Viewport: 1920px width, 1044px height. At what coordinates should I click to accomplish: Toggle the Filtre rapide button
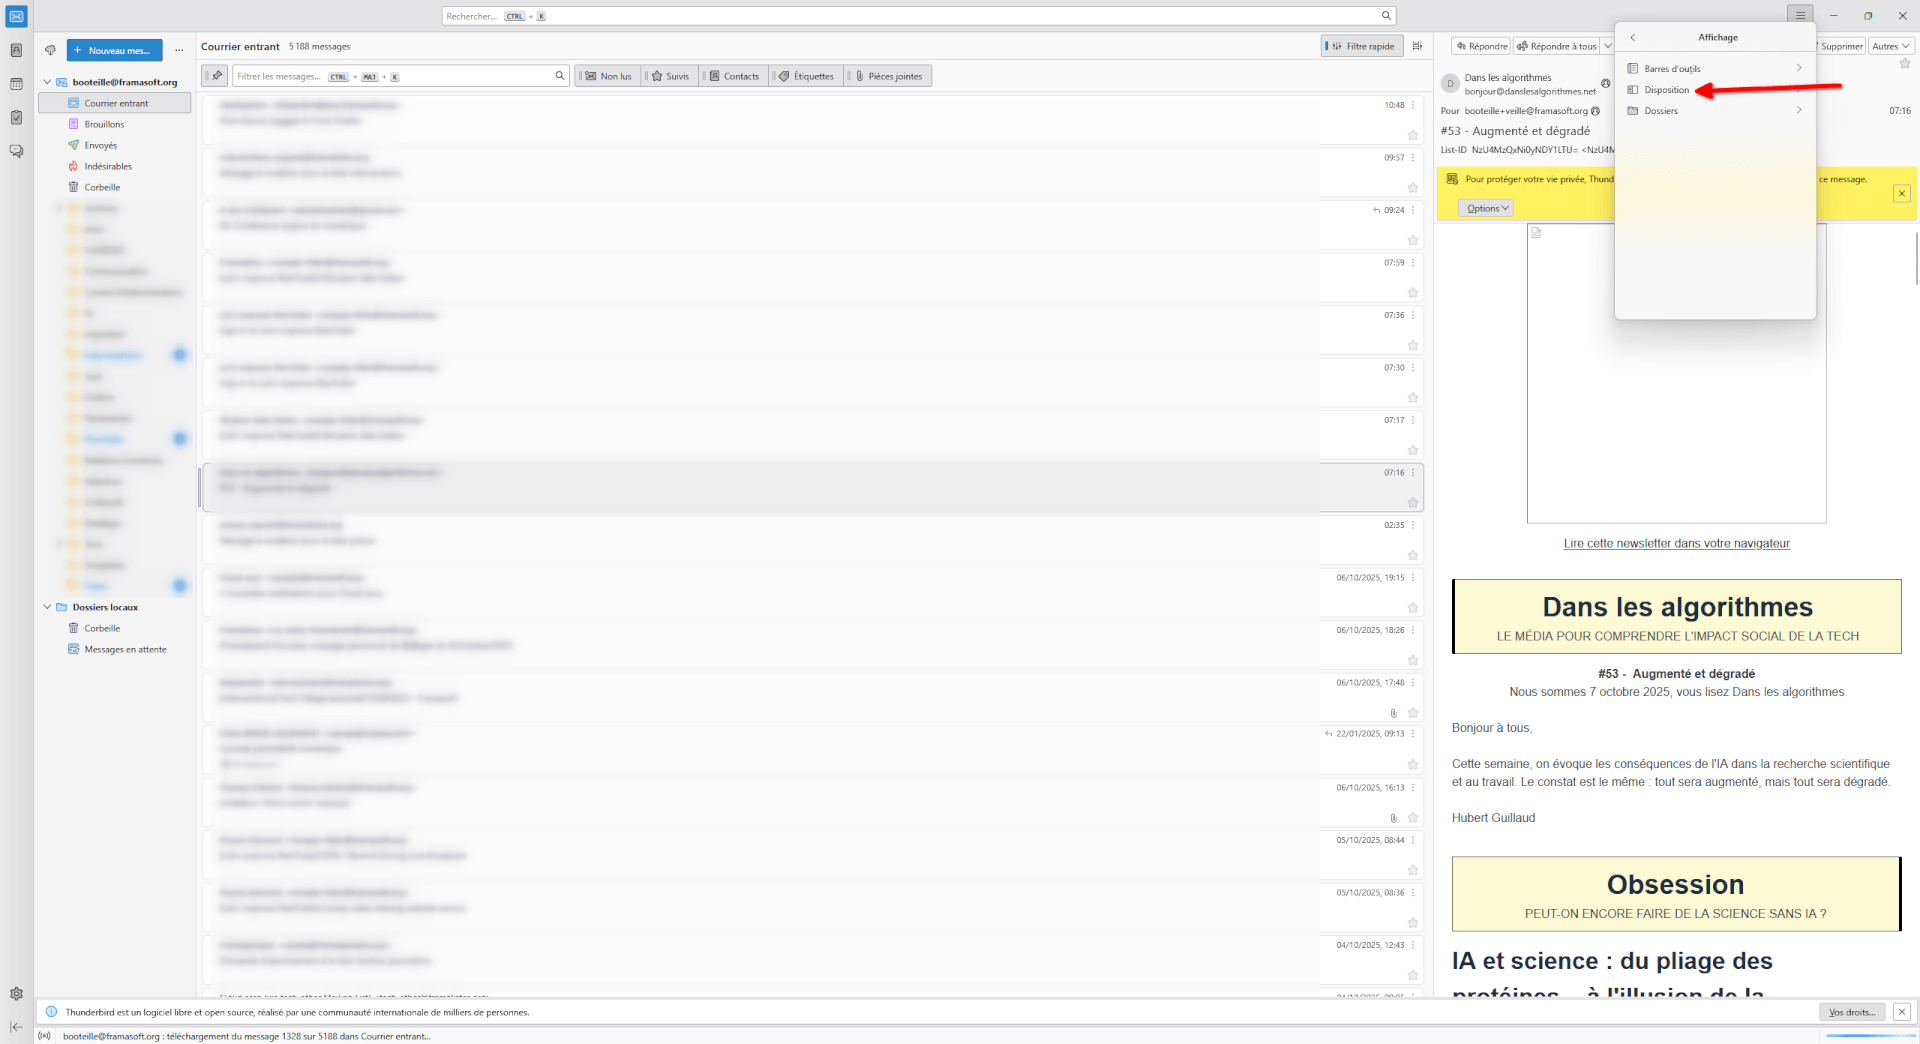point(1361,46)
